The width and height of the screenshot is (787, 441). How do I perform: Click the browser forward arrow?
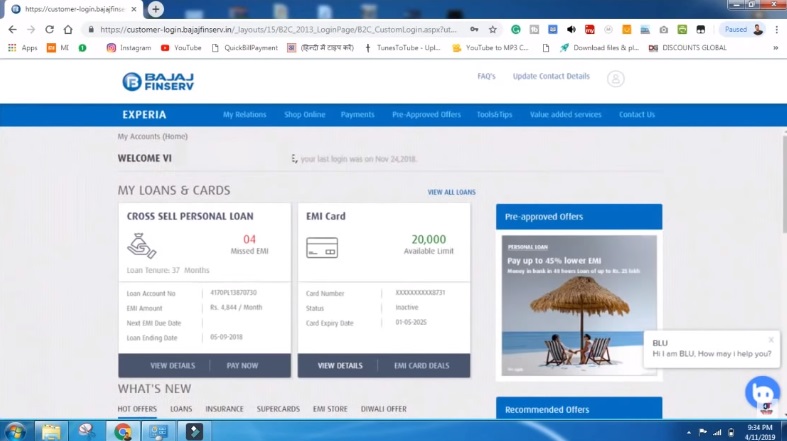click(x=31, y=30)
